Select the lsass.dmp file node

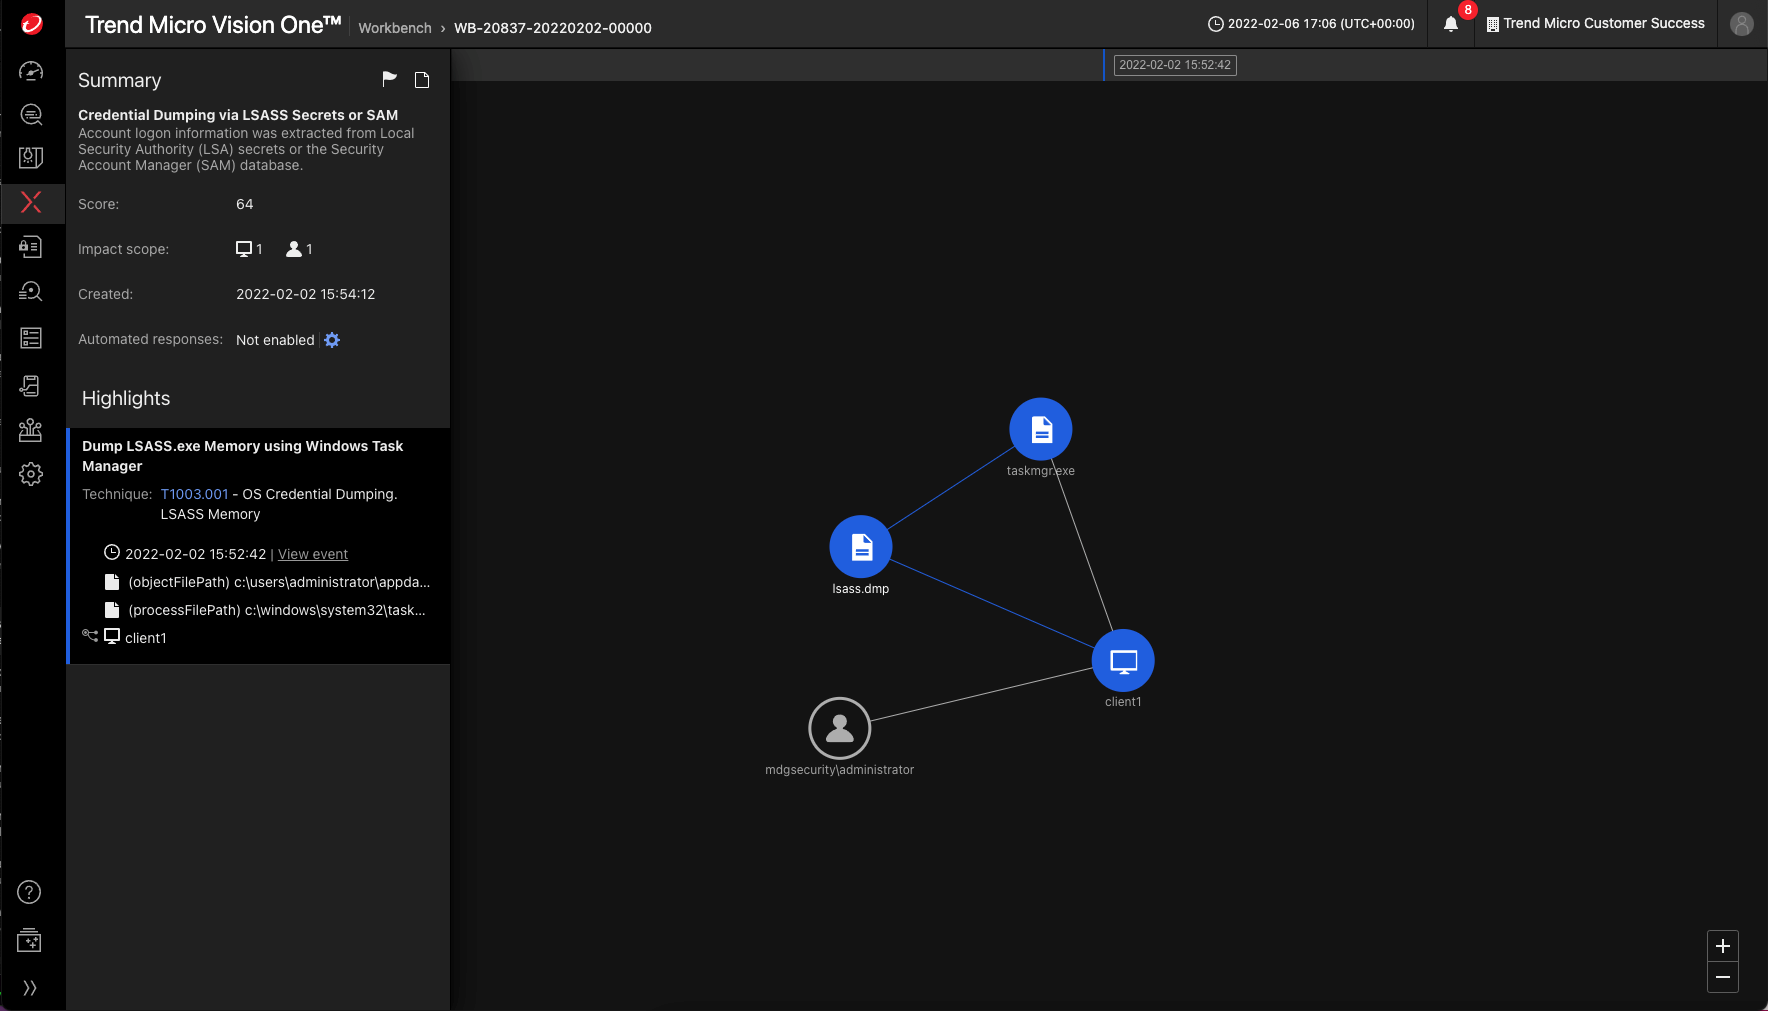[860, 547]
